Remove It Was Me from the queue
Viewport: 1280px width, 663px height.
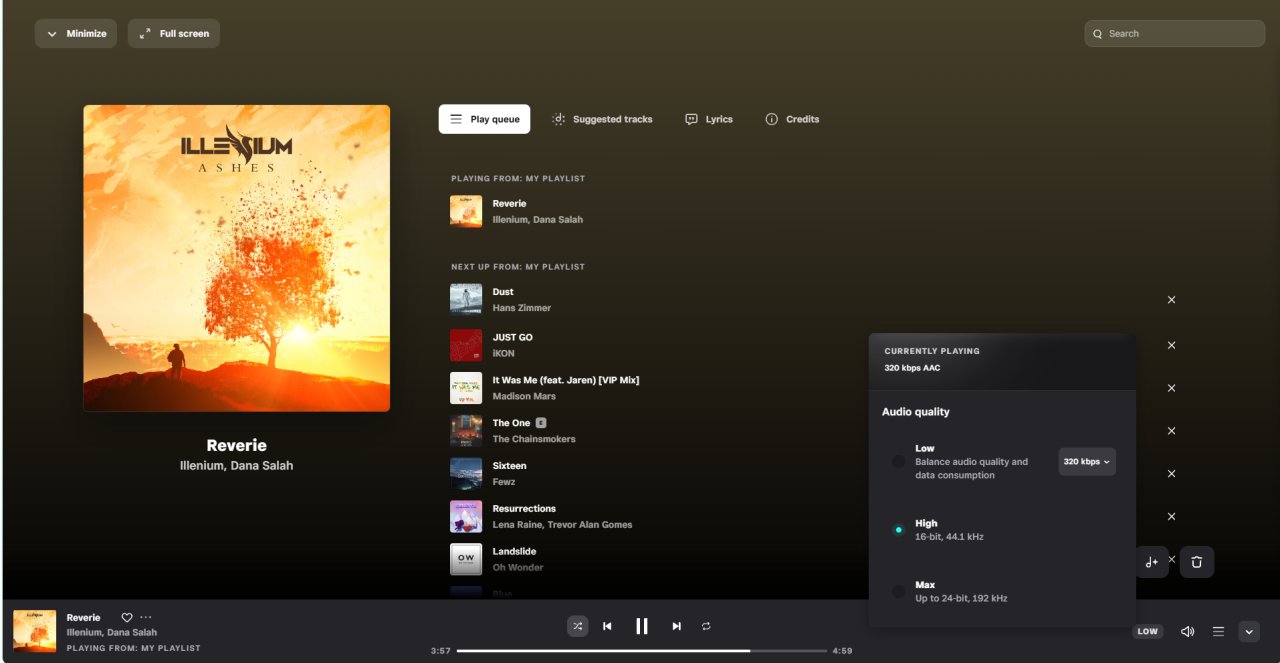pyautogui.click(x=1172, y=388)
